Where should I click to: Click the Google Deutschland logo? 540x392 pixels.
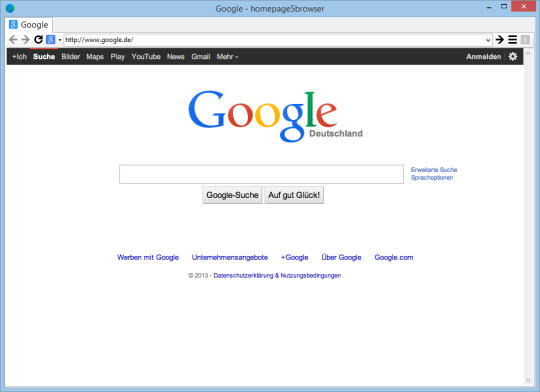(x=275, y=116)
